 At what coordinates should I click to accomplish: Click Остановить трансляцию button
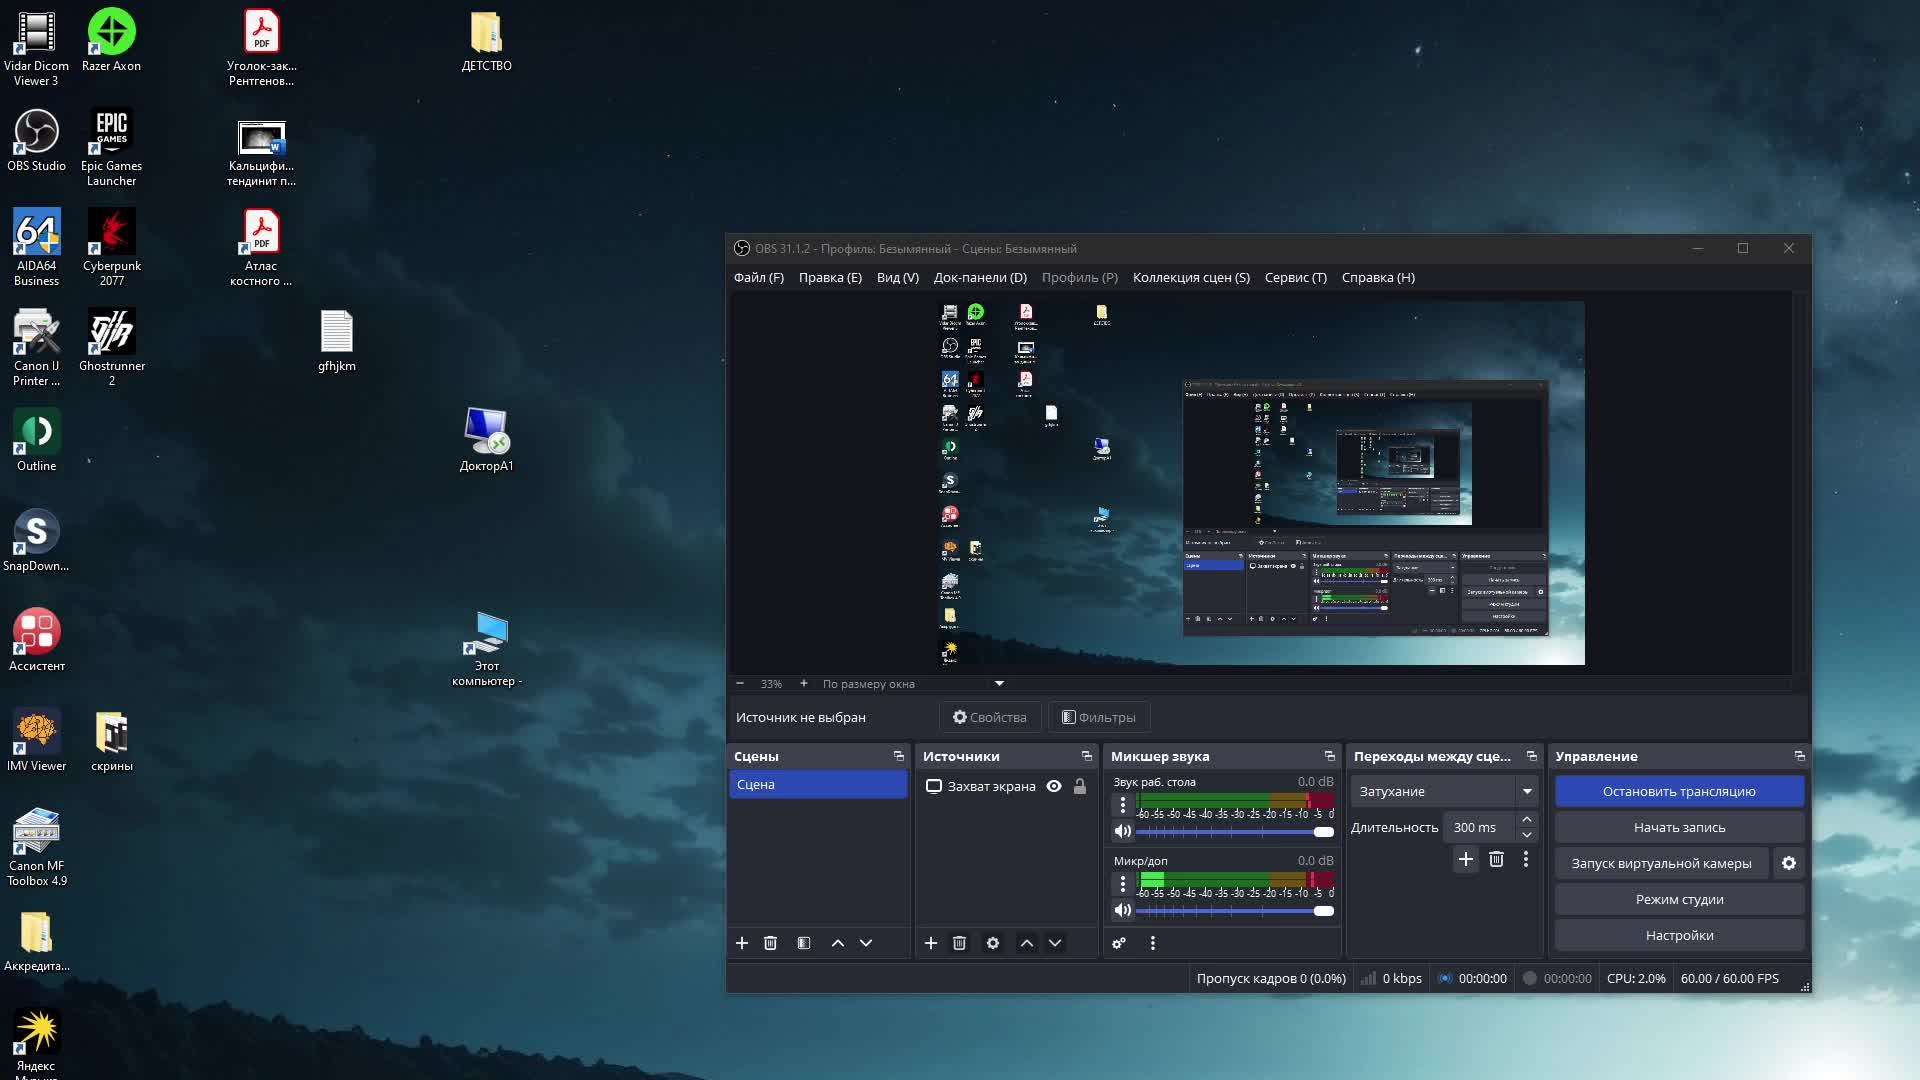[x=1678, y=791]
